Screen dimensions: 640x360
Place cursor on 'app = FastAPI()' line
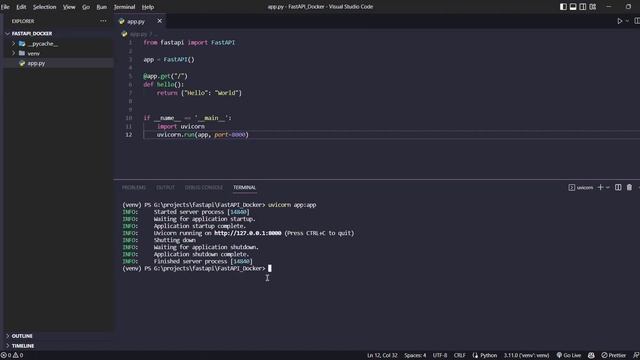point(169,60)
